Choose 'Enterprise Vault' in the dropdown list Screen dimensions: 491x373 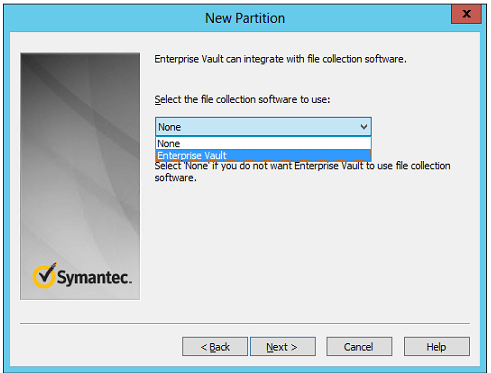(263, 155)
